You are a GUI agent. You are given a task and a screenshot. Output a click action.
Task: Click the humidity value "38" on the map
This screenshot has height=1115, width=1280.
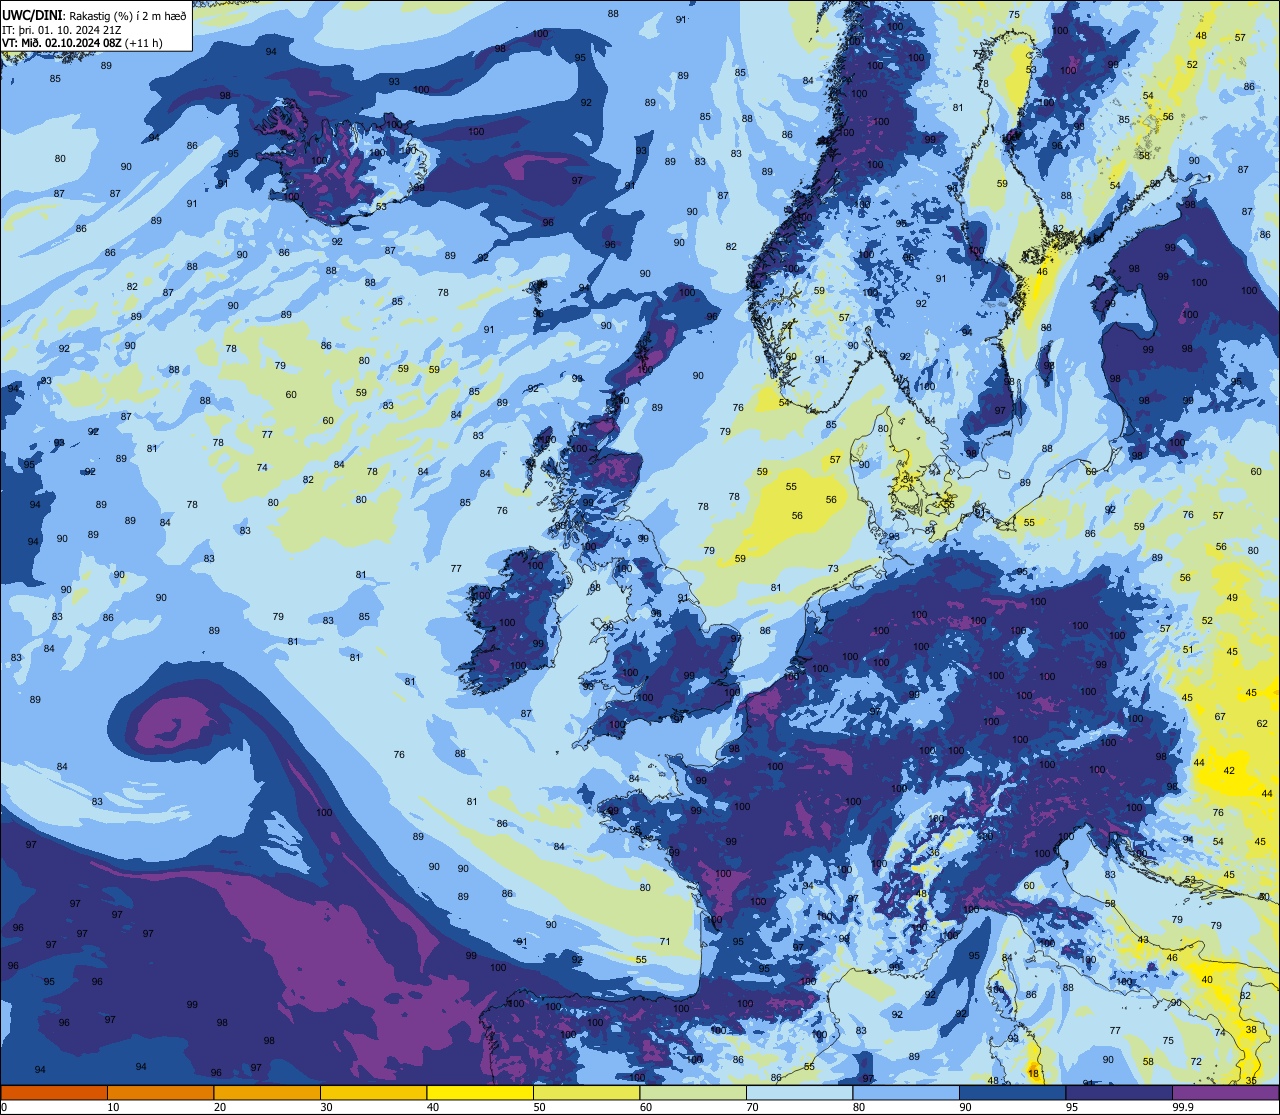click(1251, 1029)
